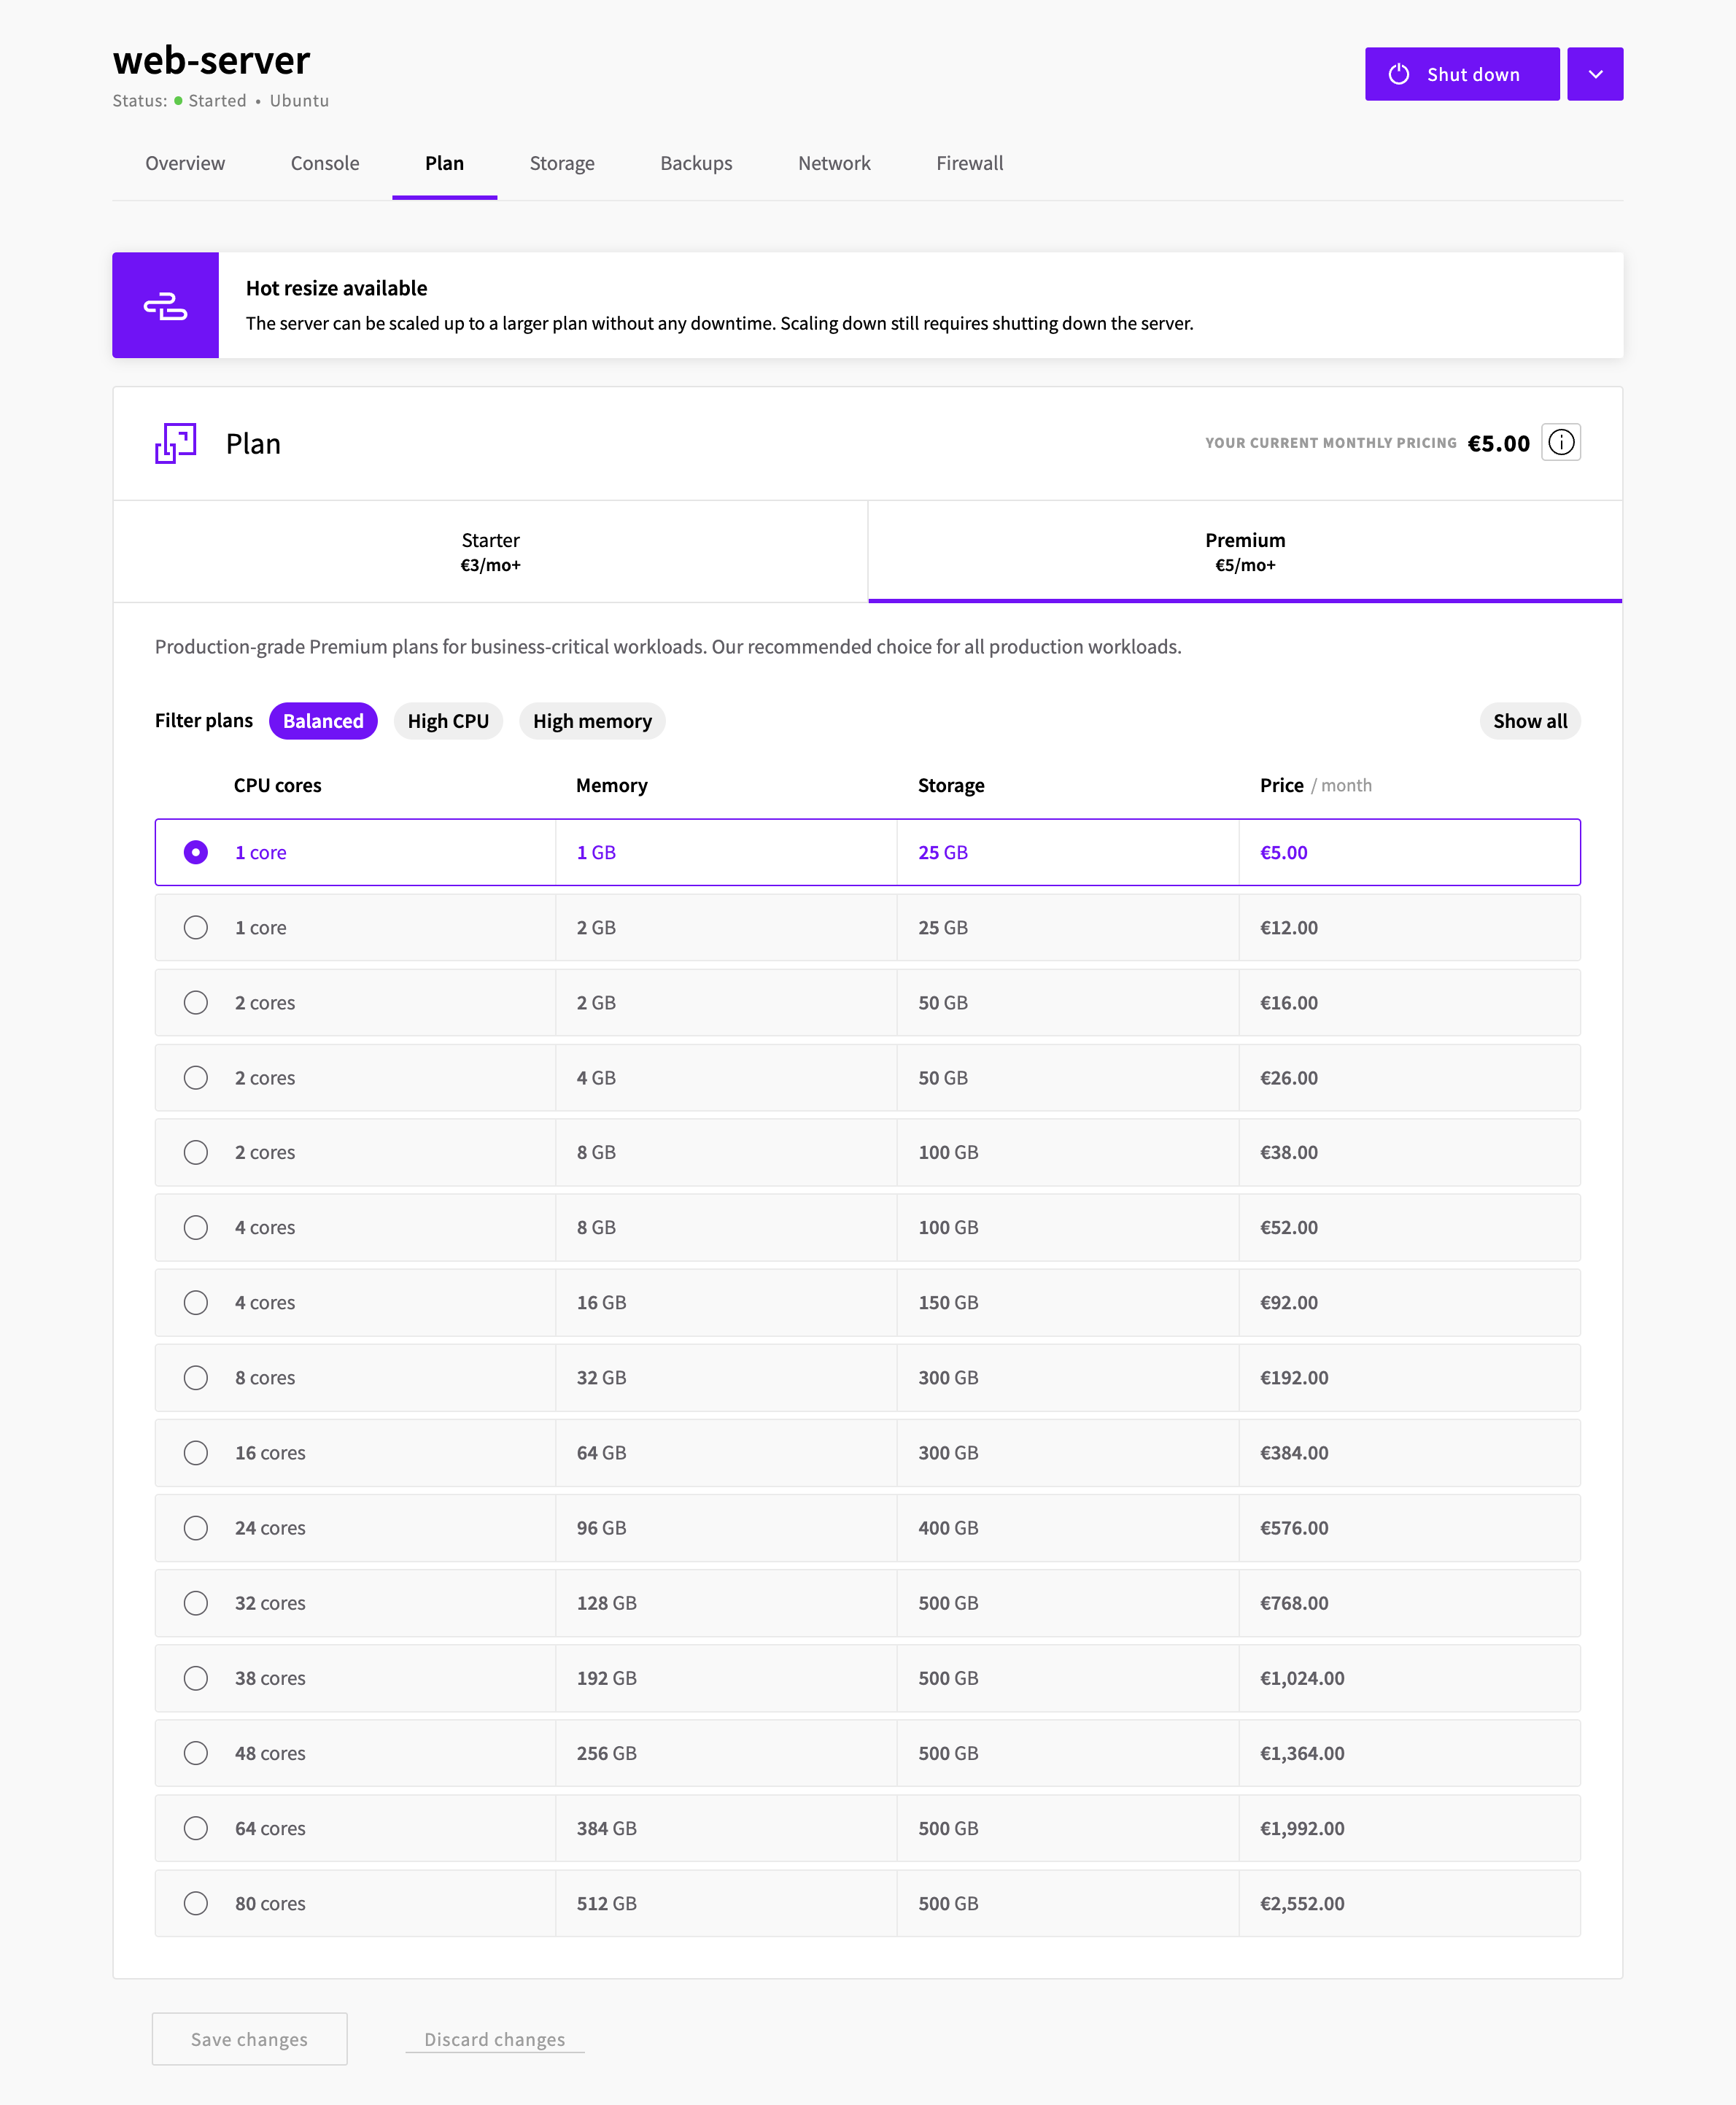Choose the €26.00 plan radio button

pos(196,1077)
